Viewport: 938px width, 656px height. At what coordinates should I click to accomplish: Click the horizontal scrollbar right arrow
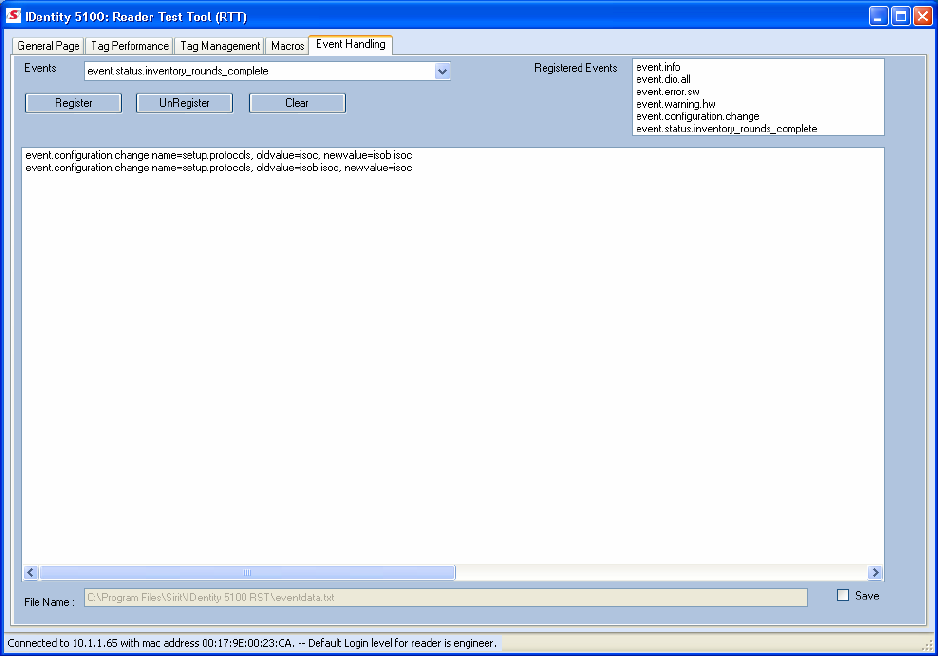[875, 572]
